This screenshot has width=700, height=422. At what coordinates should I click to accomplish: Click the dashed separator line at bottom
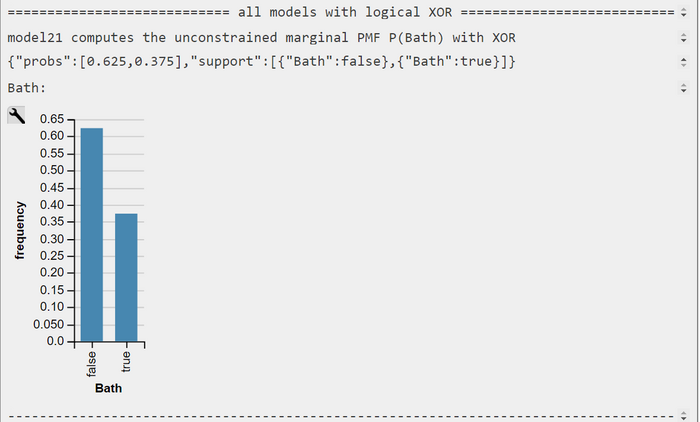[x=341, y=416]
